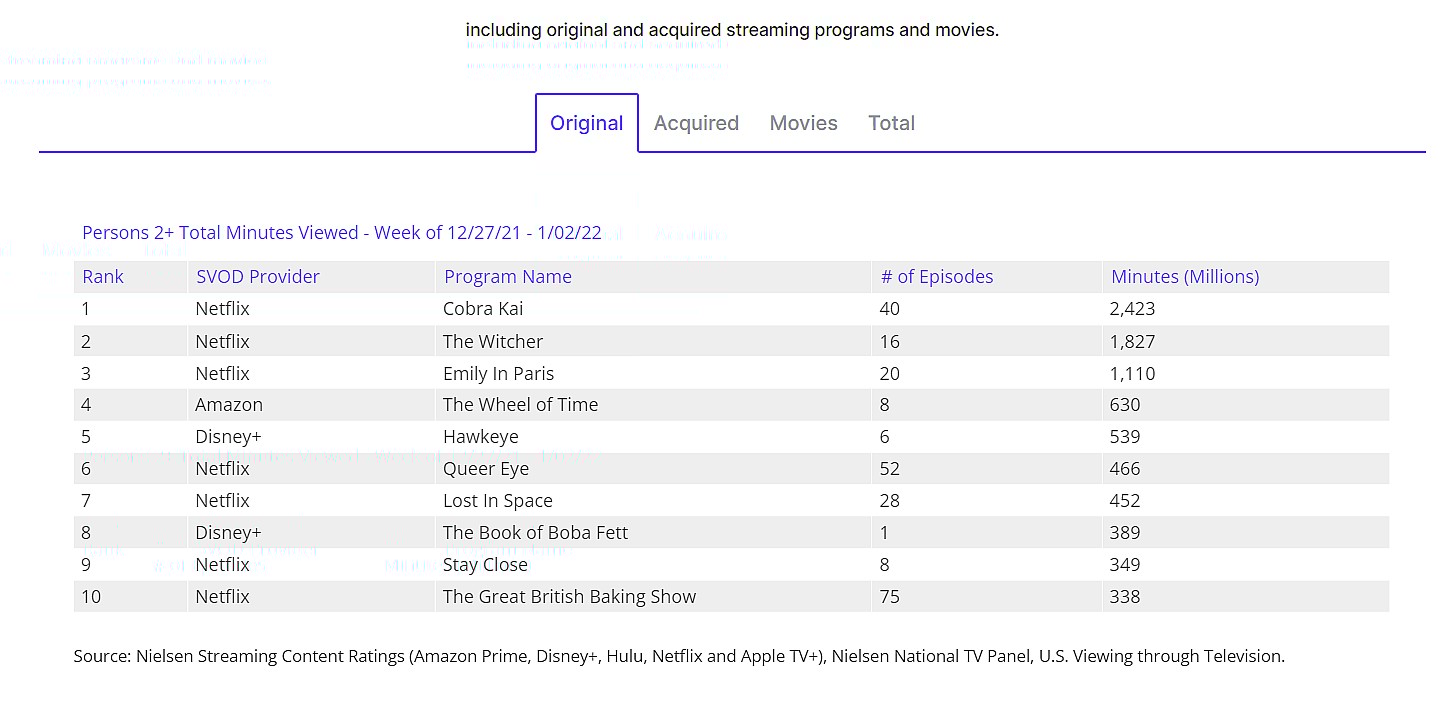
Task: Click the table title with week dates
Action: pos(342,233)
